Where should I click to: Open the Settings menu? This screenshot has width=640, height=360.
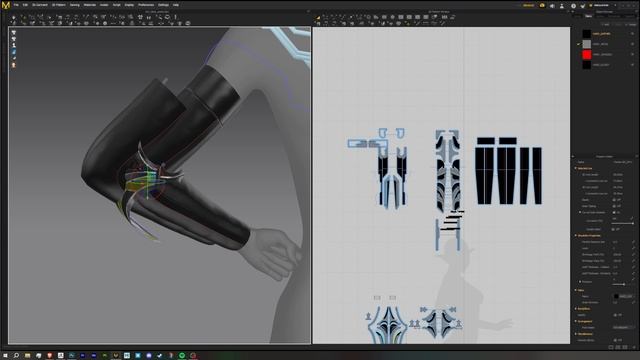click(163, 5)
